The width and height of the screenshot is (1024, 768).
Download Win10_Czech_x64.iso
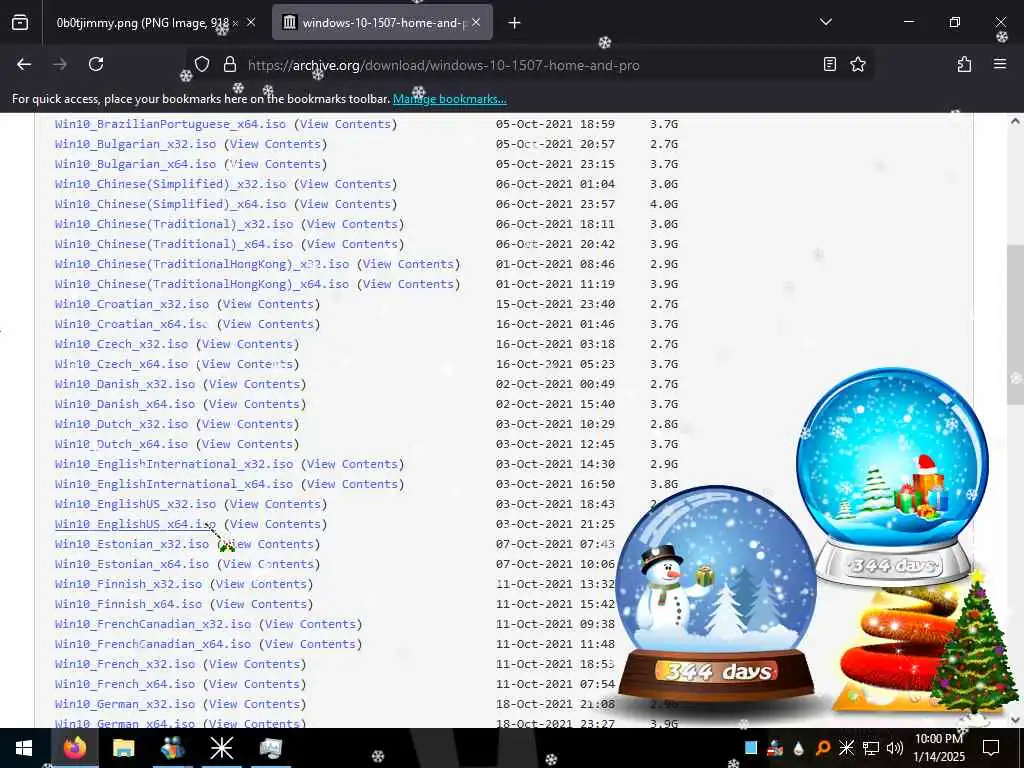pyautogui.click(x=121, y=364)
